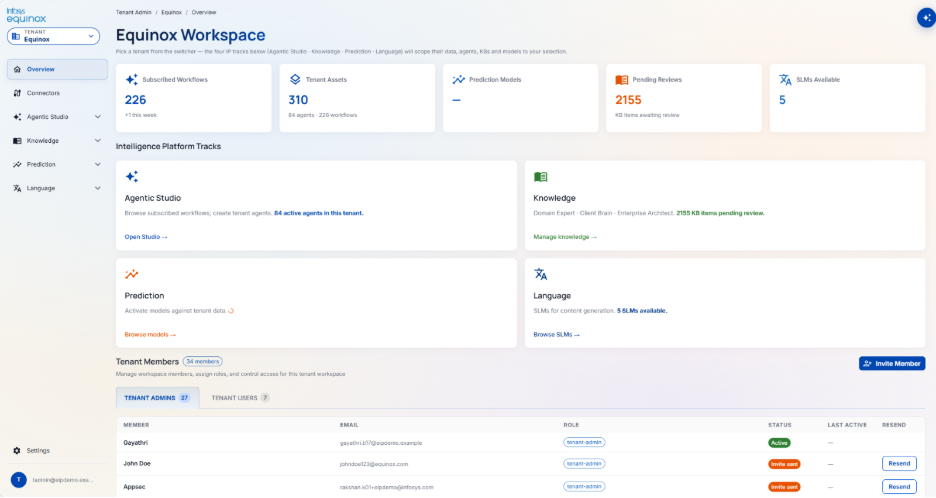Click the 5 SLMs available text
This screenshot has height=498, width=936.
click(x=642, y=311)
